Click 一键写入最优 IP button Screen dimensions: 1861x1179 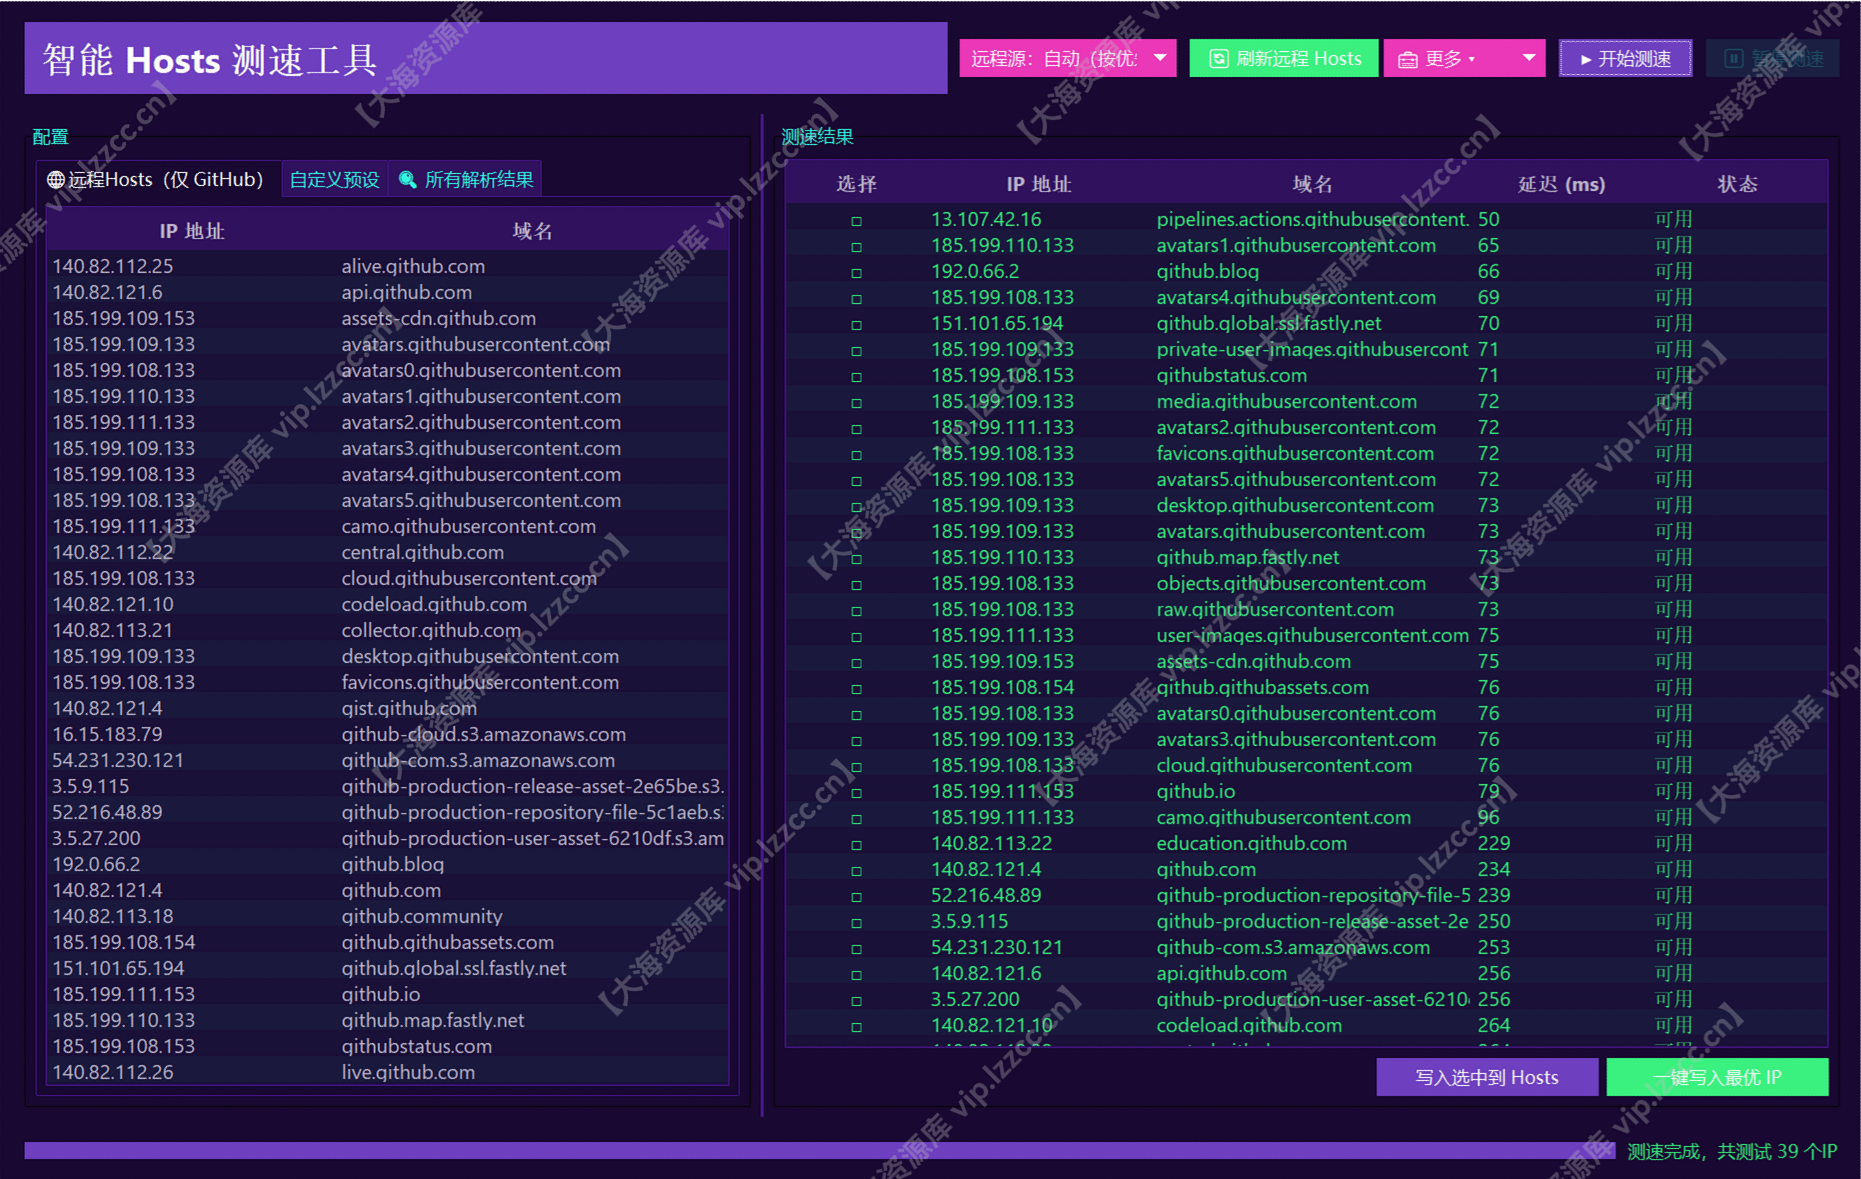click(x=1717, y=1077)
